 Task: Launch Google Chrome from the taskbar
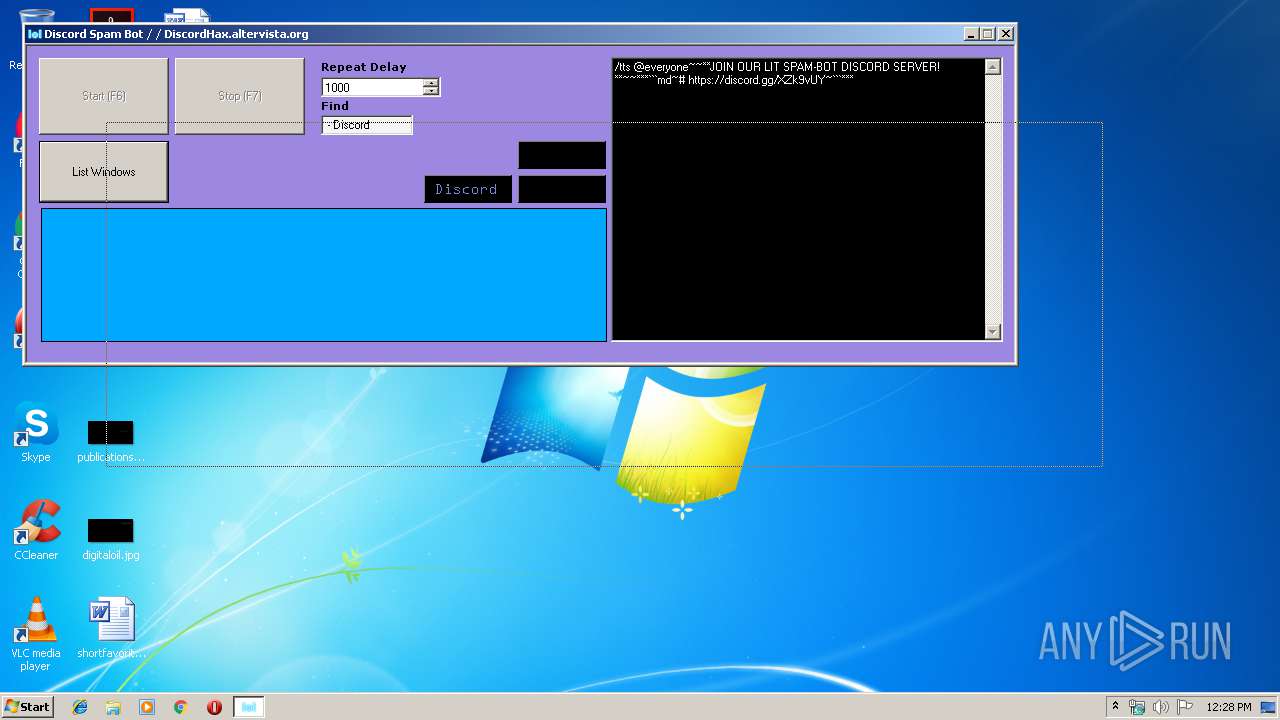point(180,707)
